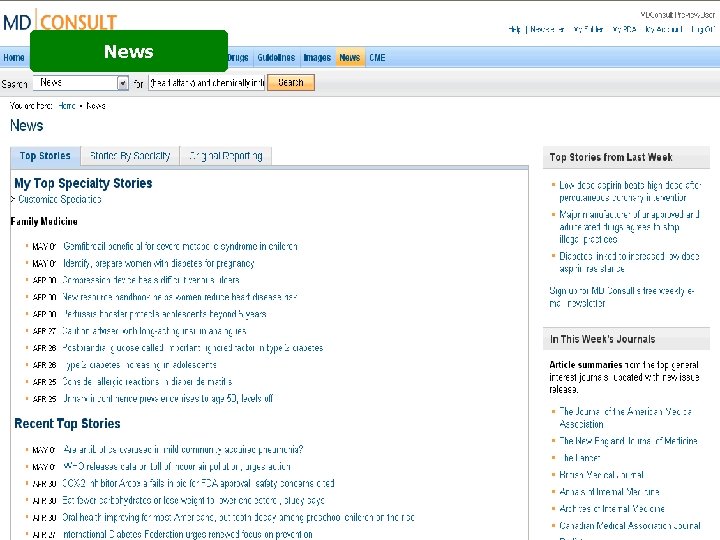Image resolution: width=720 pixels, height=540 pixels.
Task: Click the MD Consult logo
Action: coord(60,22)
